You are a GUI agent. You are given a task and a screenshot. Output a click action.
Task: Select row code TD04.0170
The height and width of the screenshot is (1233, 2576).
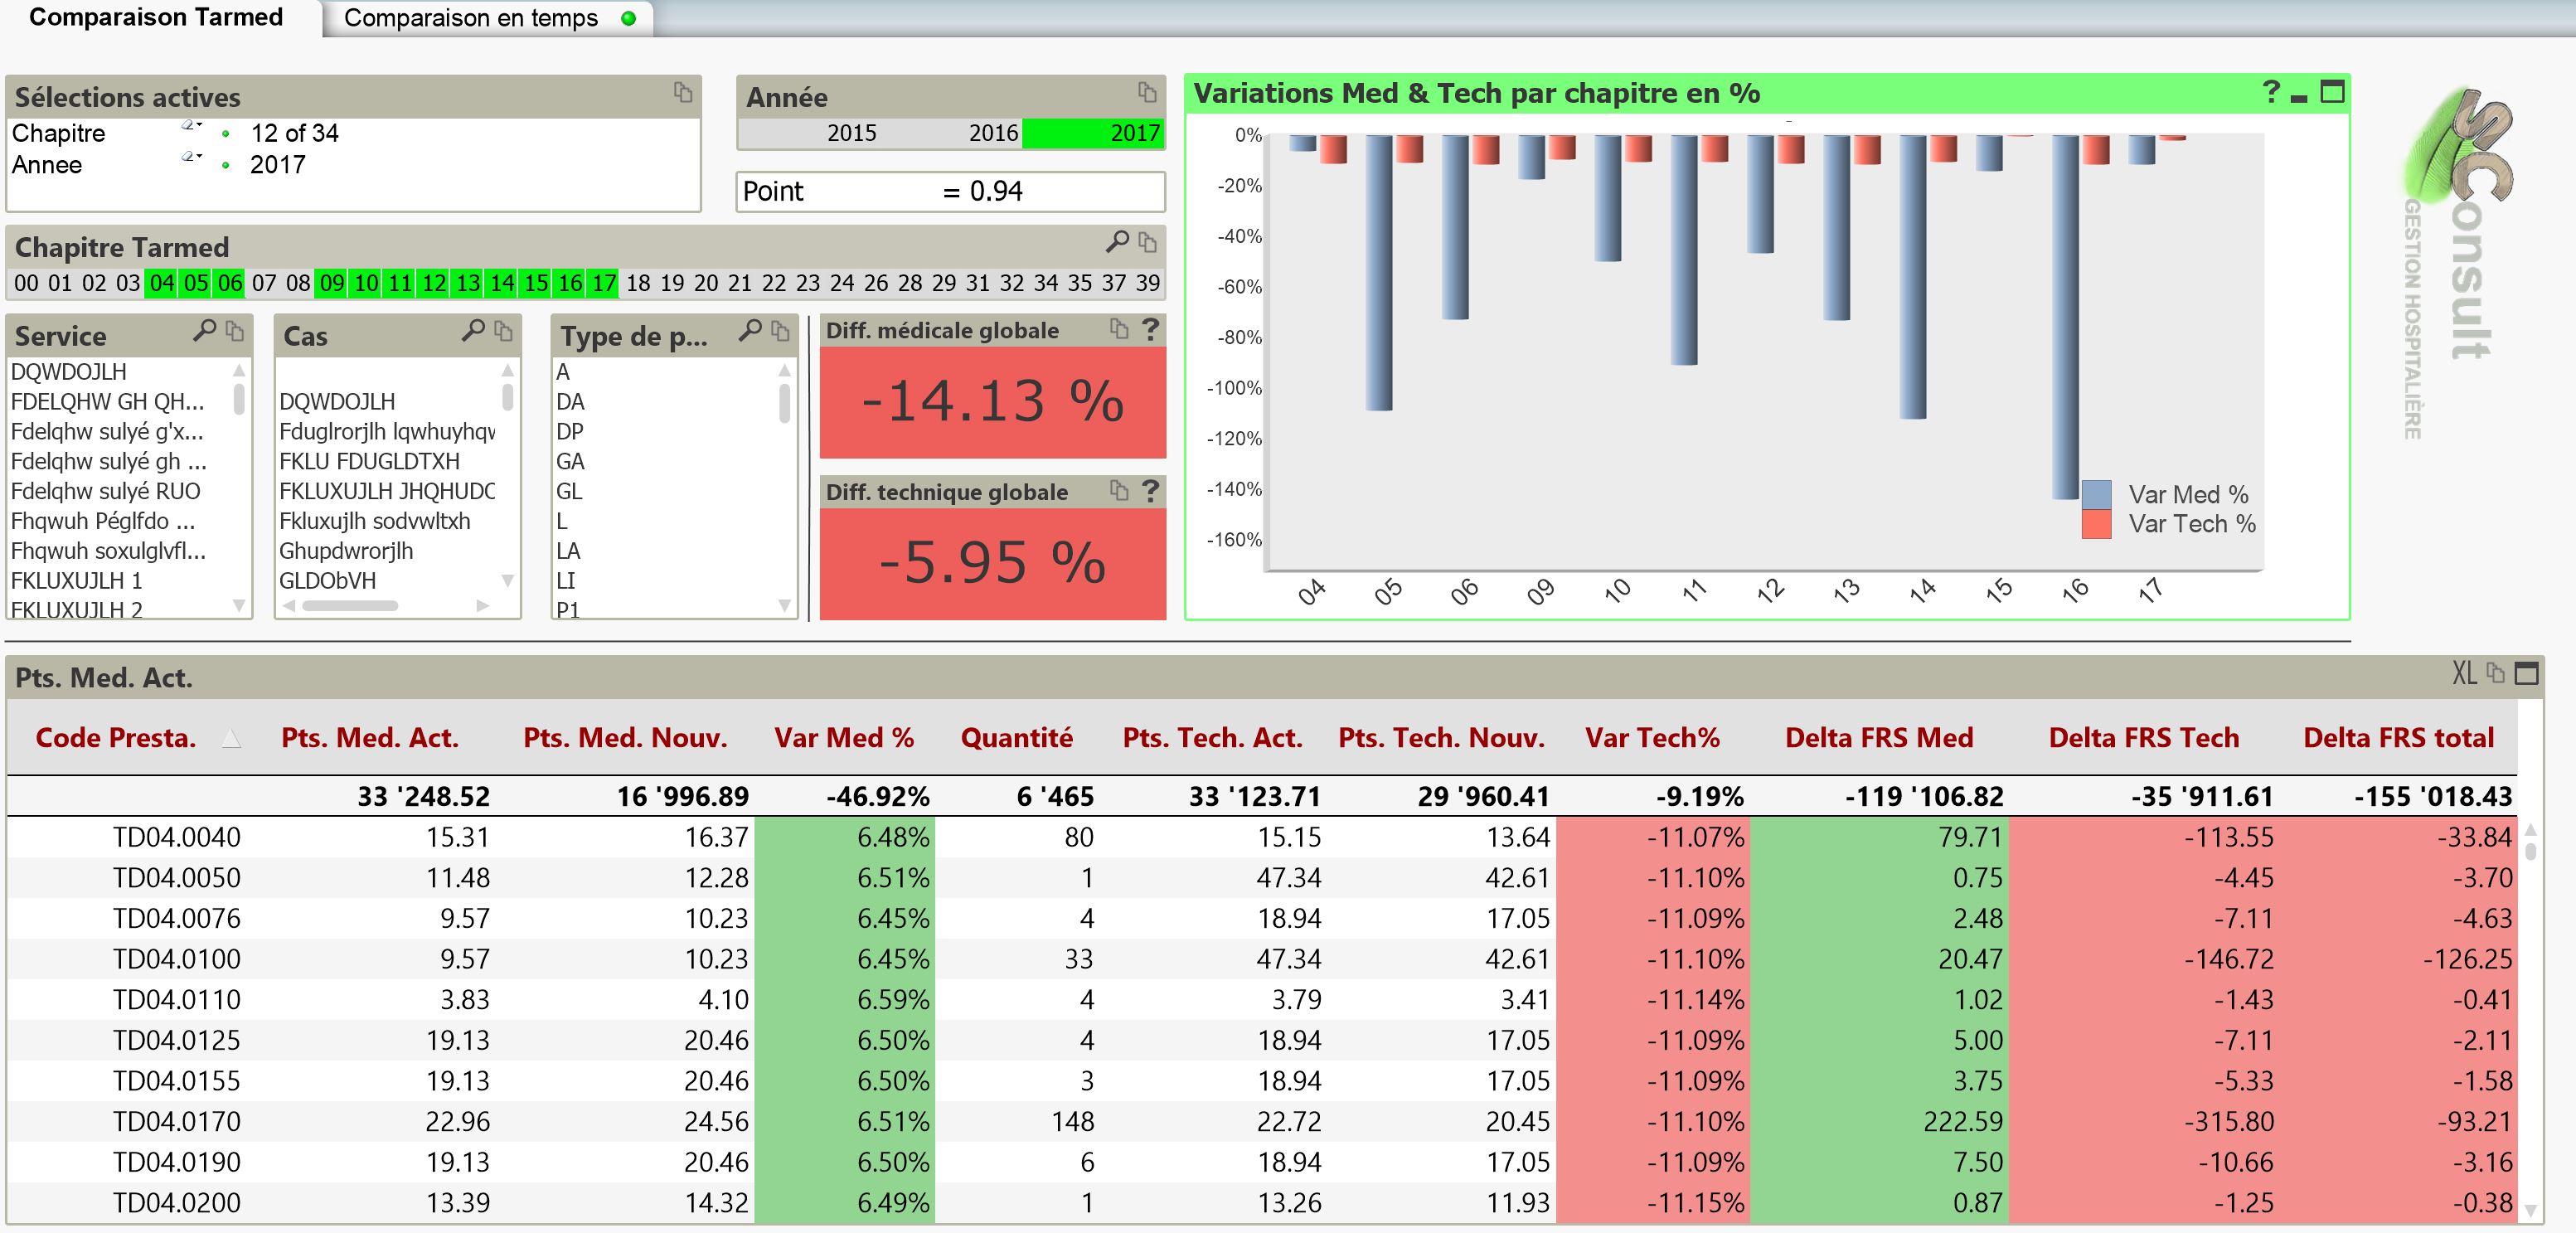(x=176, y=1121)
